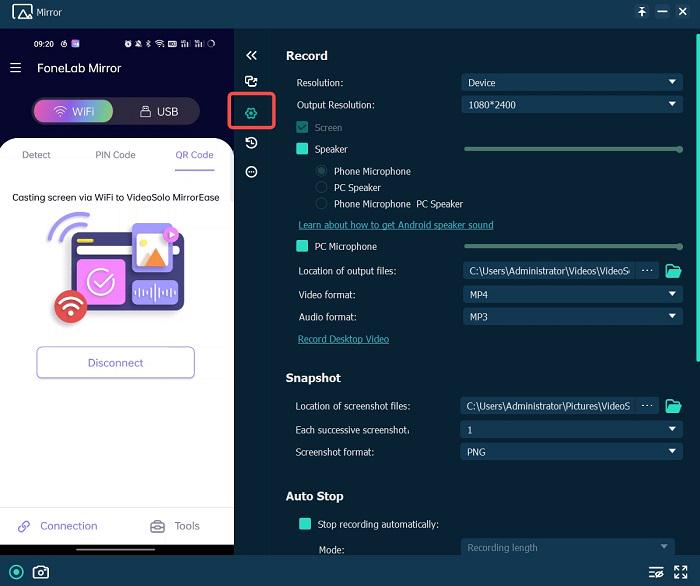Switch phone connection to WiFi mode

(x=73, y=111)
